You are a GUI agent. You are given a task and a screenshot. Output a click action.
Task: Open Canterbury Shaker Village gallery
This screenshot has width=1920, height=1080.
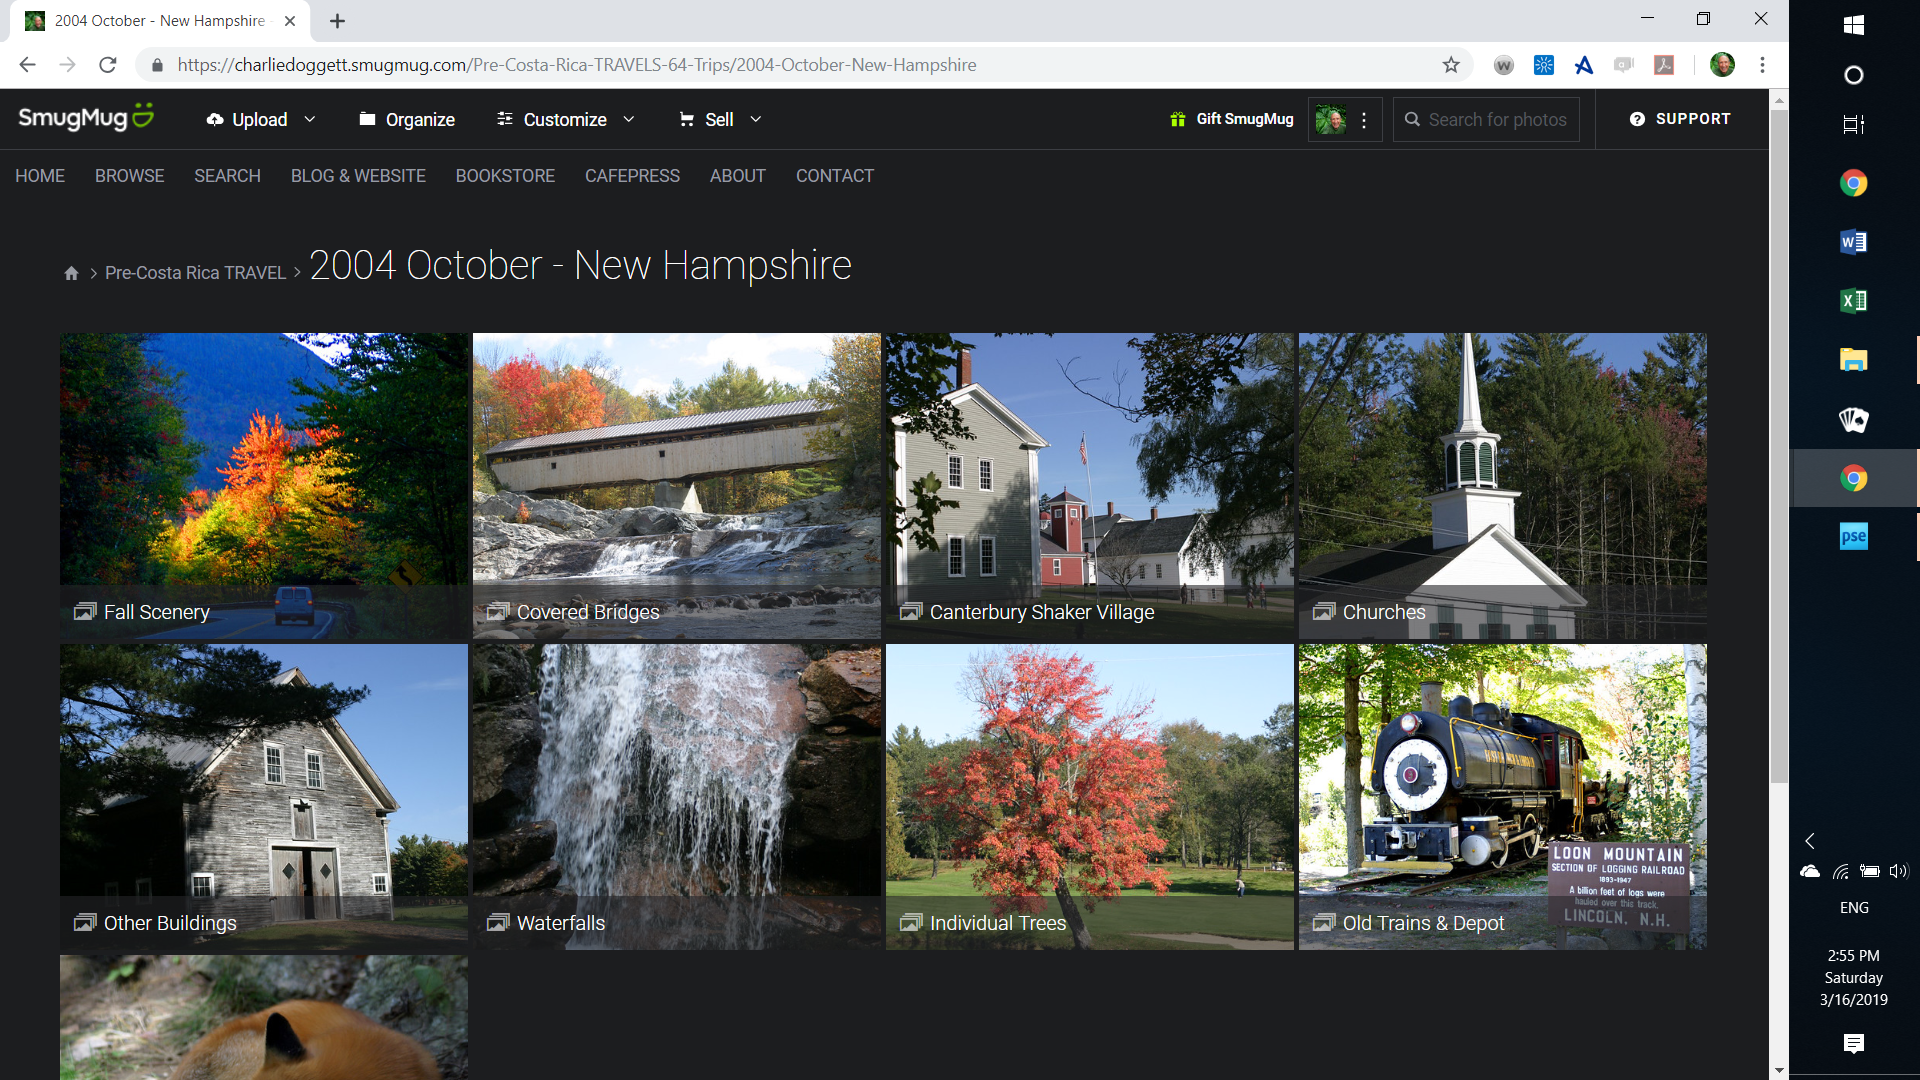tap(1090, 486)
